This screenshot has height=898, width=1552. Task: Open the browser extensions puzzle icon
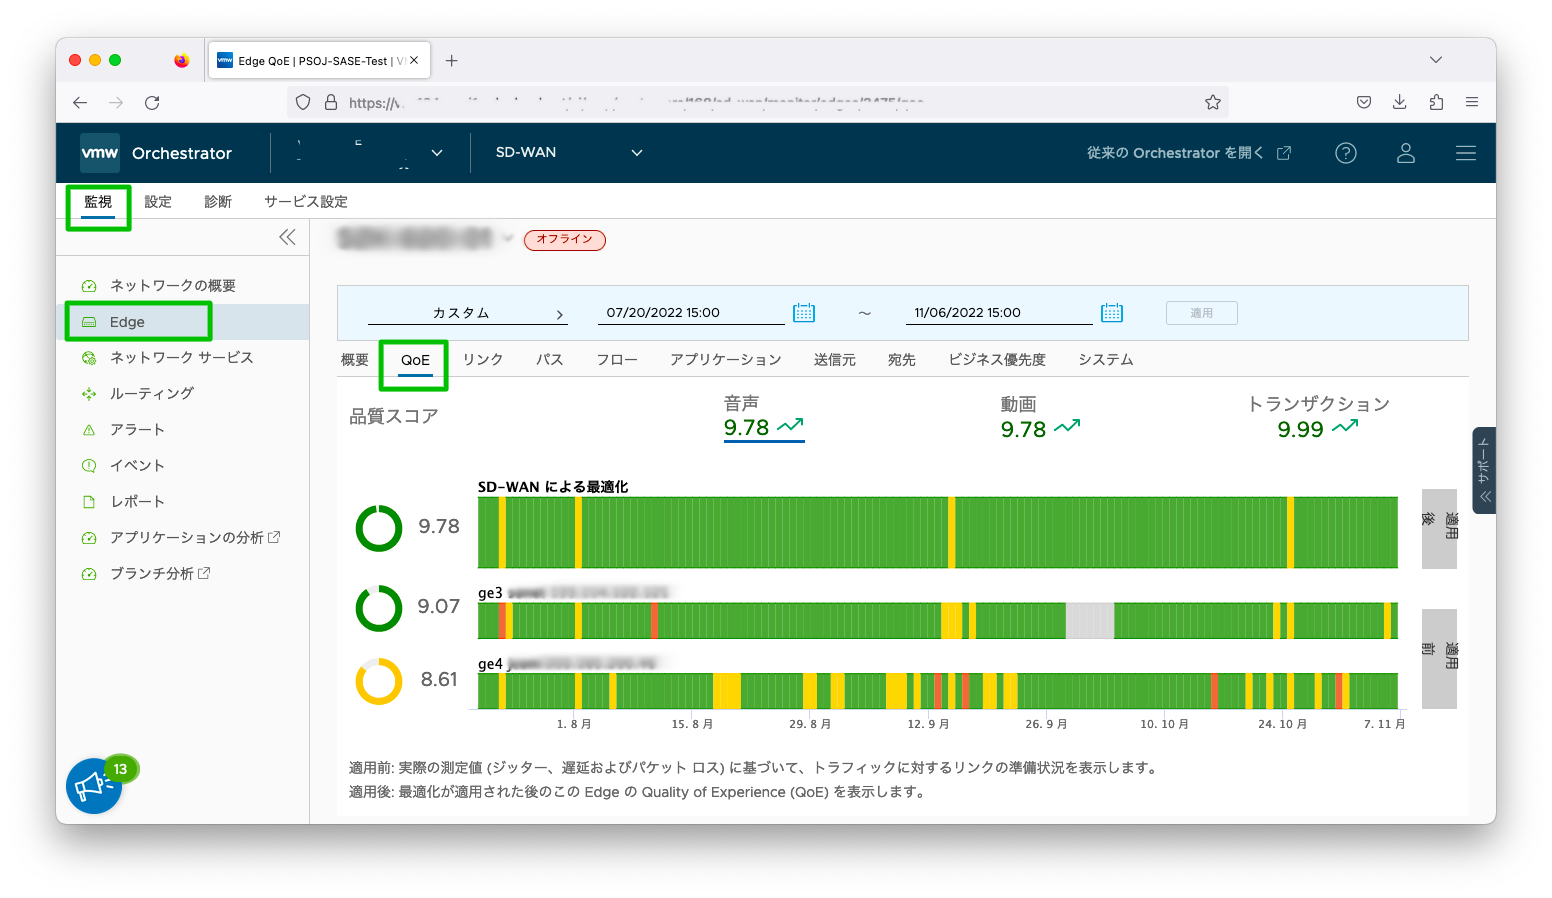point(1436,102)
